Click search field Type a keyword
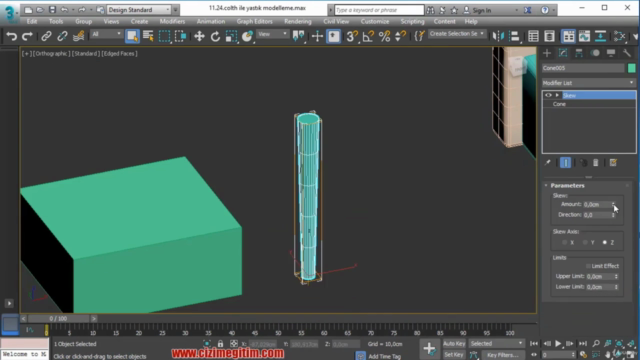 coord(379,10)
